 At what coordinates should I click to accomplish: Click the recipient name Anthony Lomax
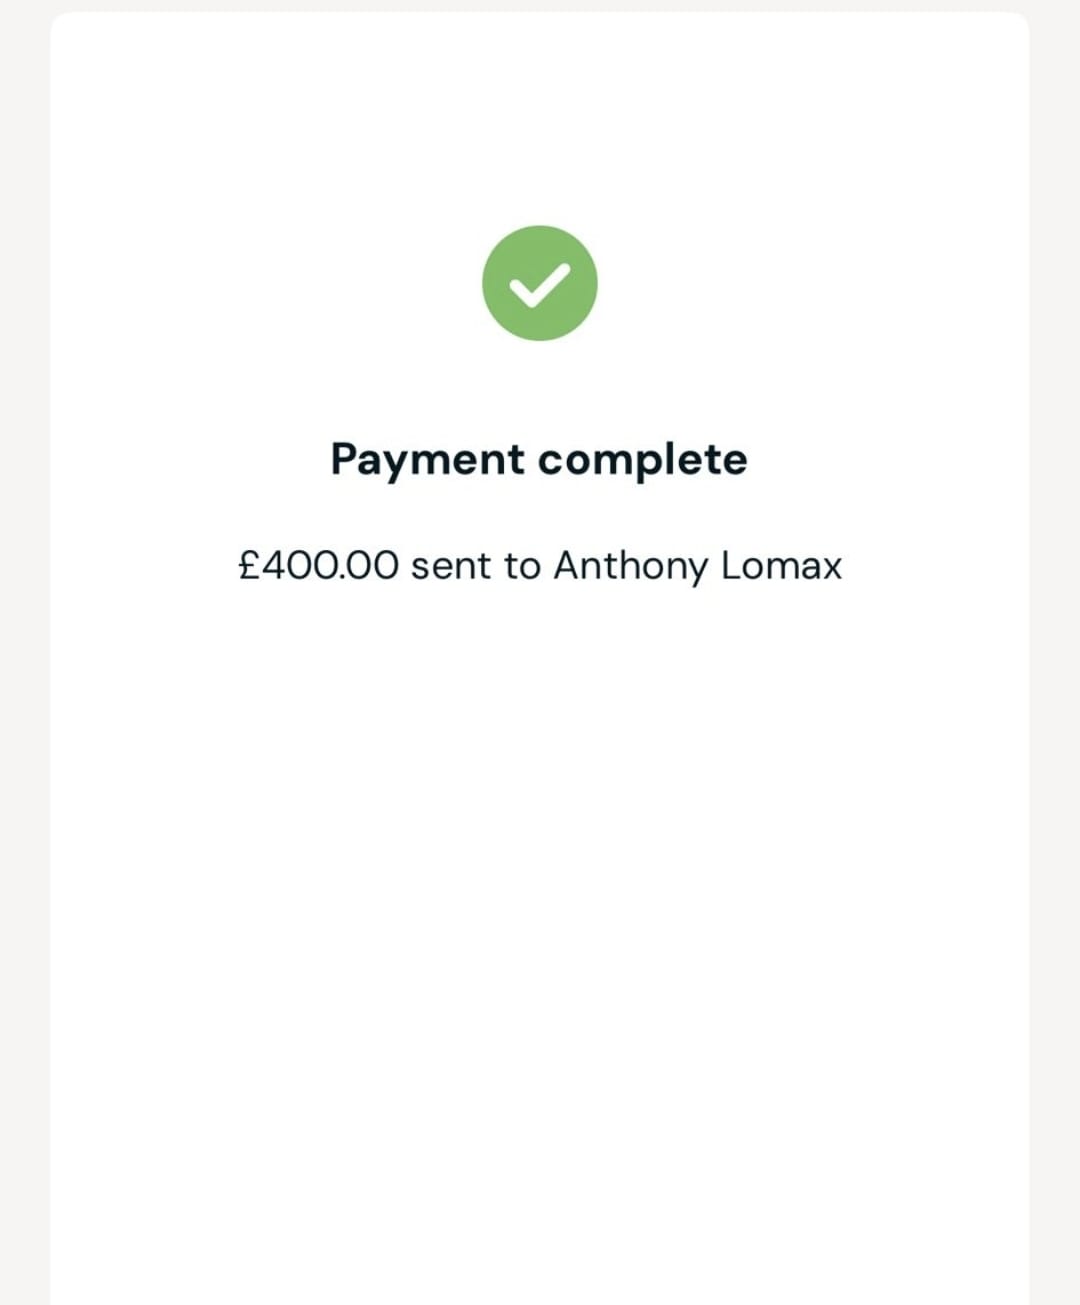[x=697, y=566]
